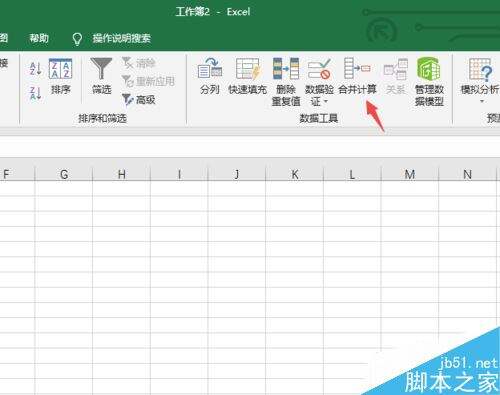500x395 pixels.
Task: Click the 操作说明搜索 search box
Action: (x=122, y=38)
